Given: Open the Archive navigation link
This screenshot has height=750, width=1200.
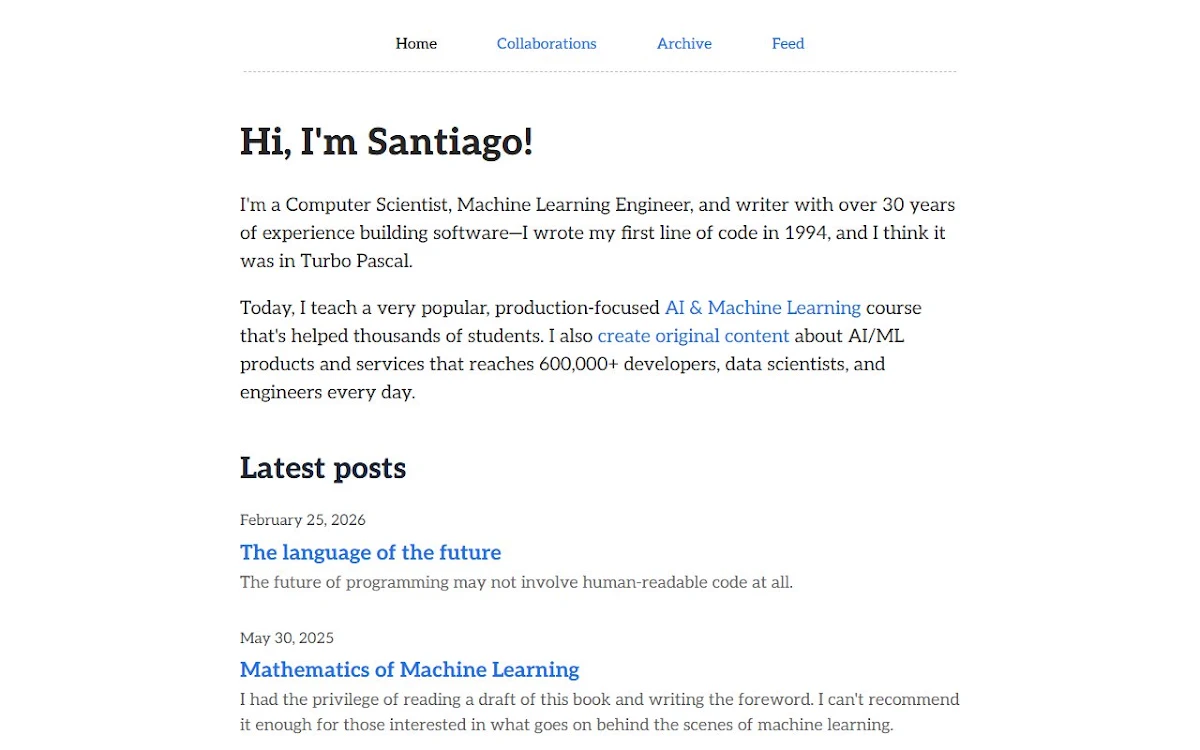Looking at the screenshot, I should click(684, 43).
